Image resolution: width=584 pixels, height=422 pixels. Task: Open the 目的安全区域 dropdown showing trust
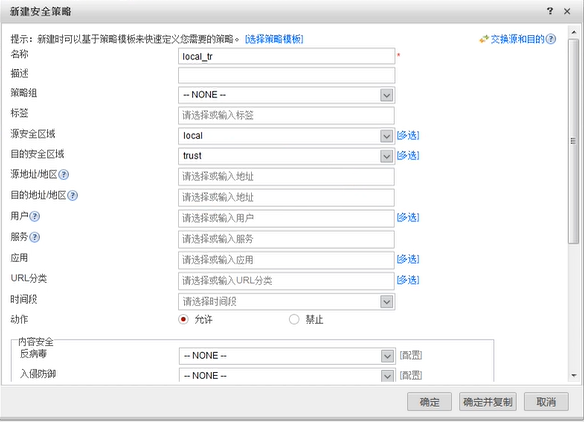point(286,156)
